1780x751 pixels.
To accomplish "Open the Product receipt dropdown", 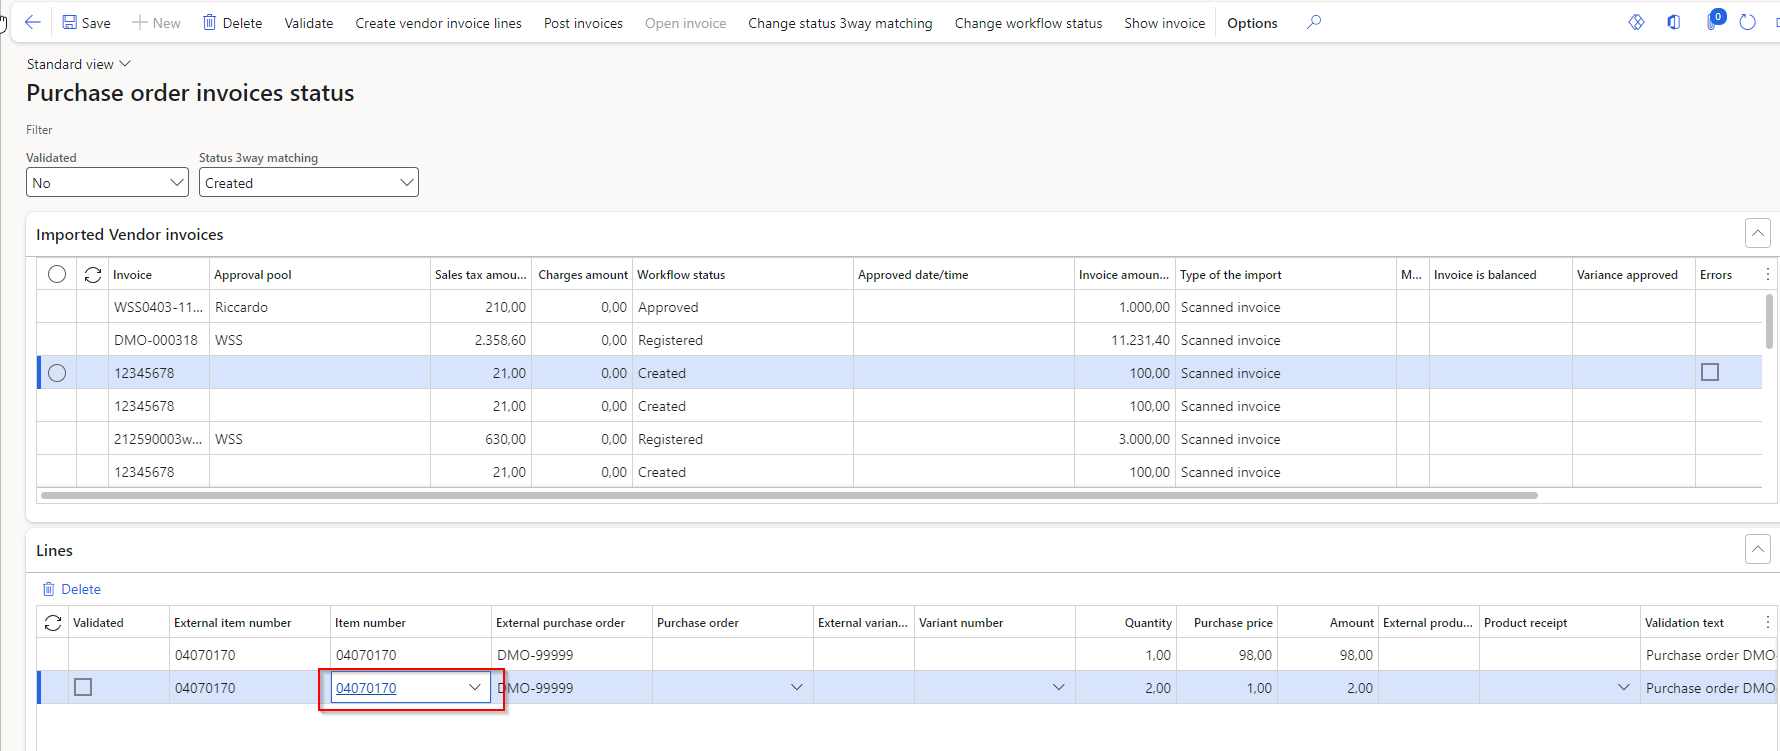I will [1624, 687].
